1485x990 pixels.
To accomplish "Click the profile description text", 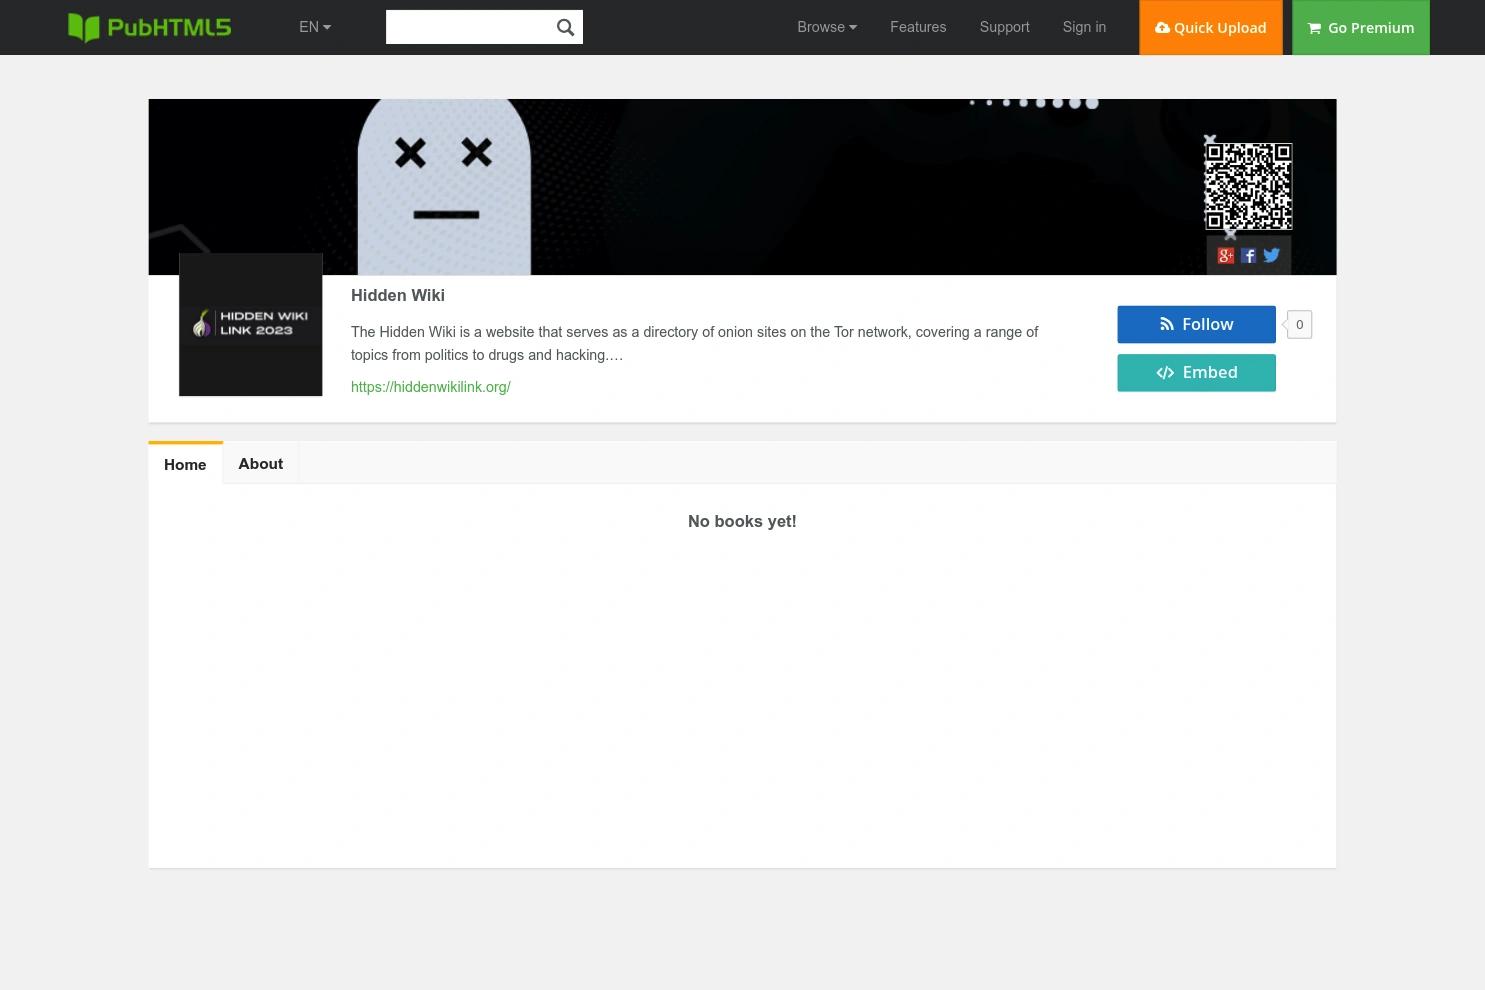I will coord(694,343).
